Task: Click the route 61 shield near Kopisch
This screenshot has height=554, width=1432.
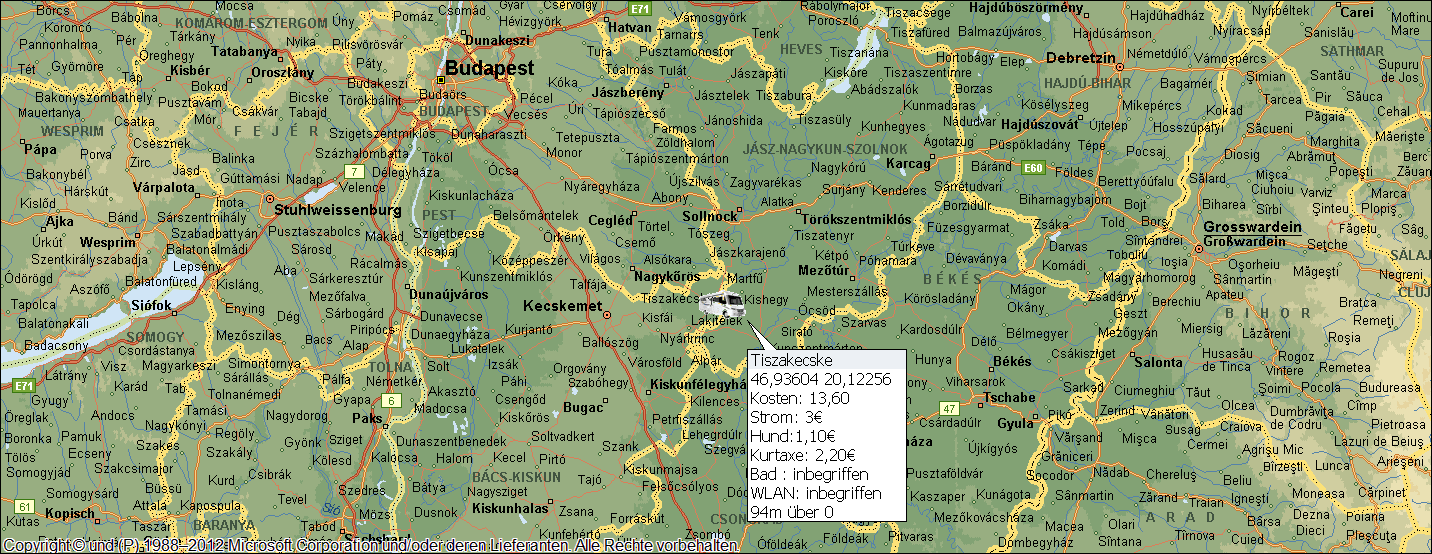Action: pyautogui.click(x=25, y=506)
